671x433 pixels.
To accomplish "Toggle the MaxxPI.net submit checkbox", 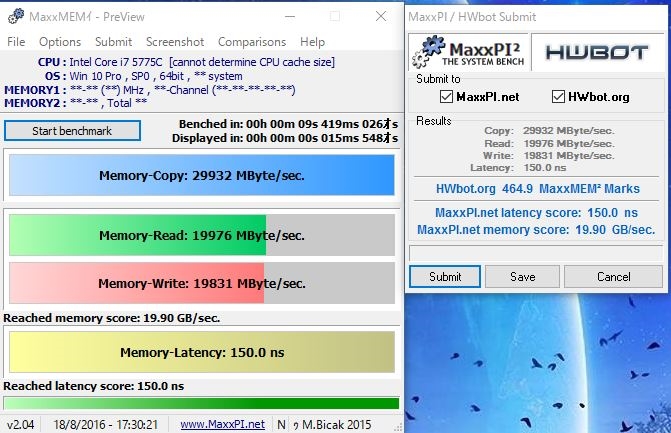I will [446, 97].
